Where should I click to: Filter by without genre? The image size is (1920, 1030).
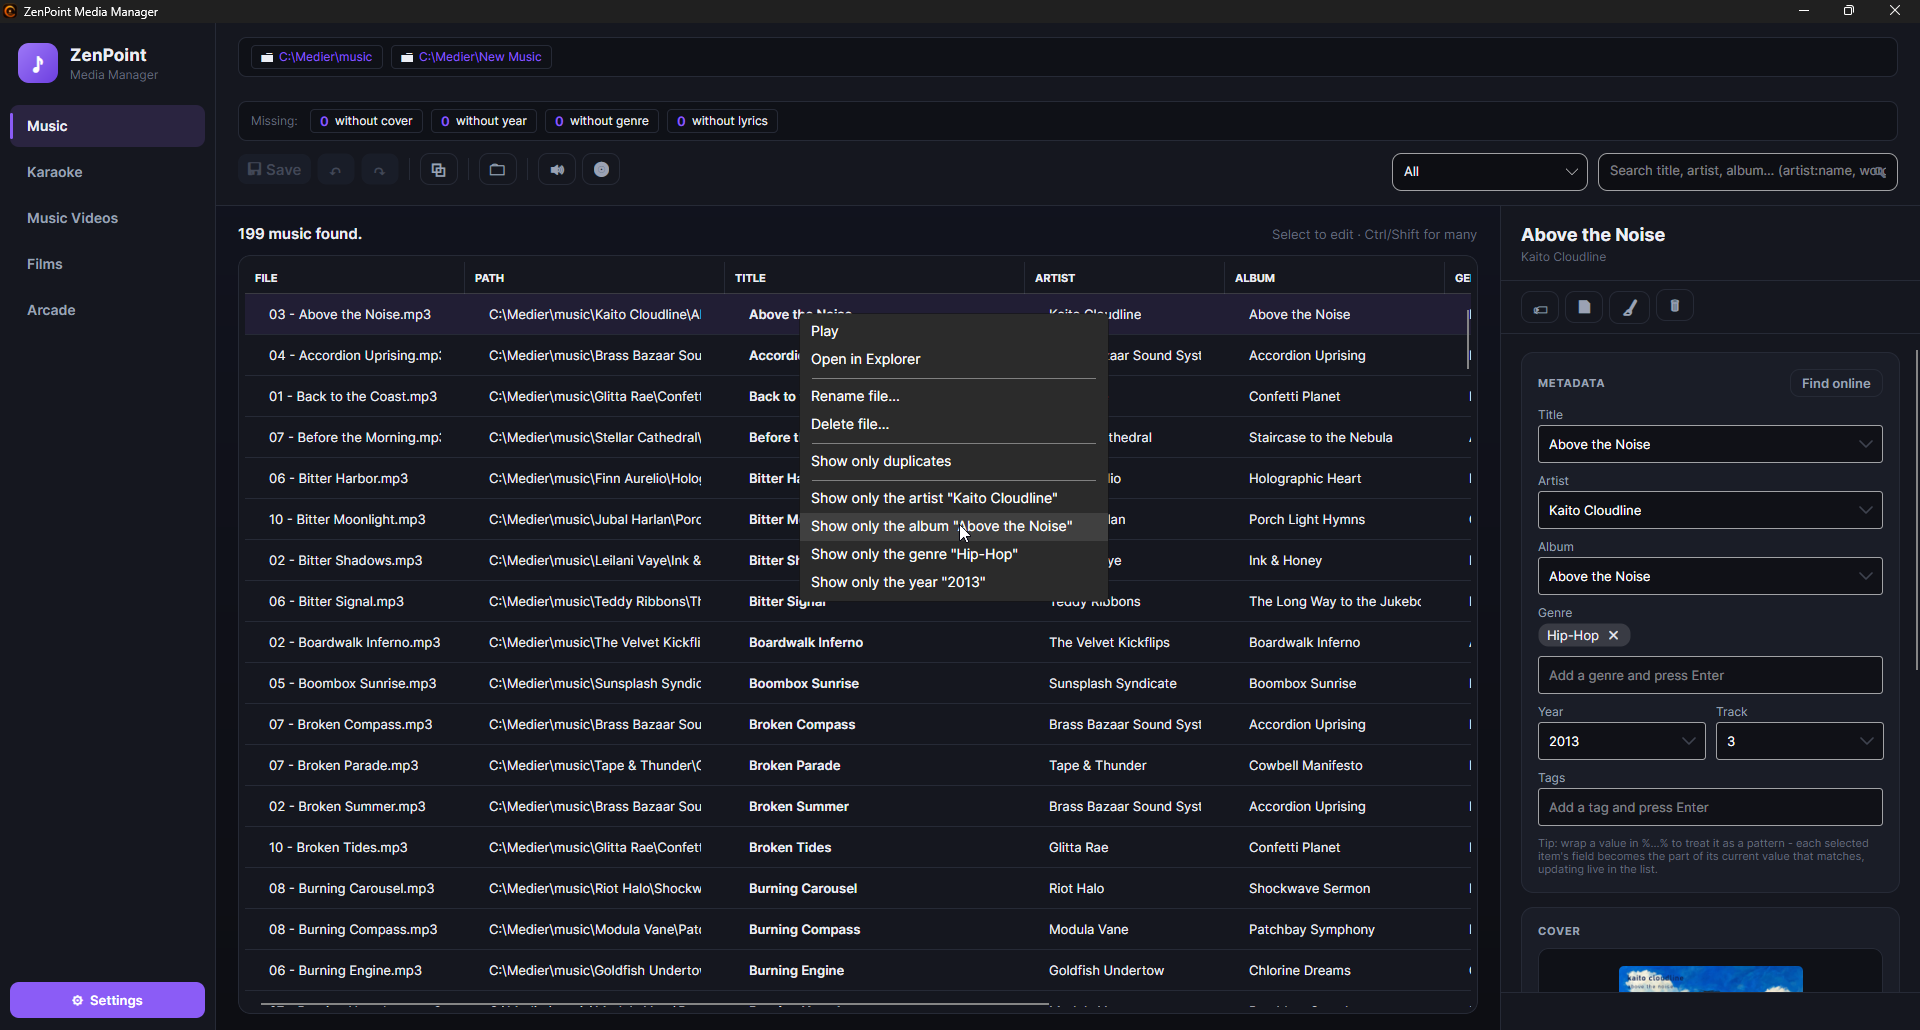pyautogui.click(x=602, y=121)
